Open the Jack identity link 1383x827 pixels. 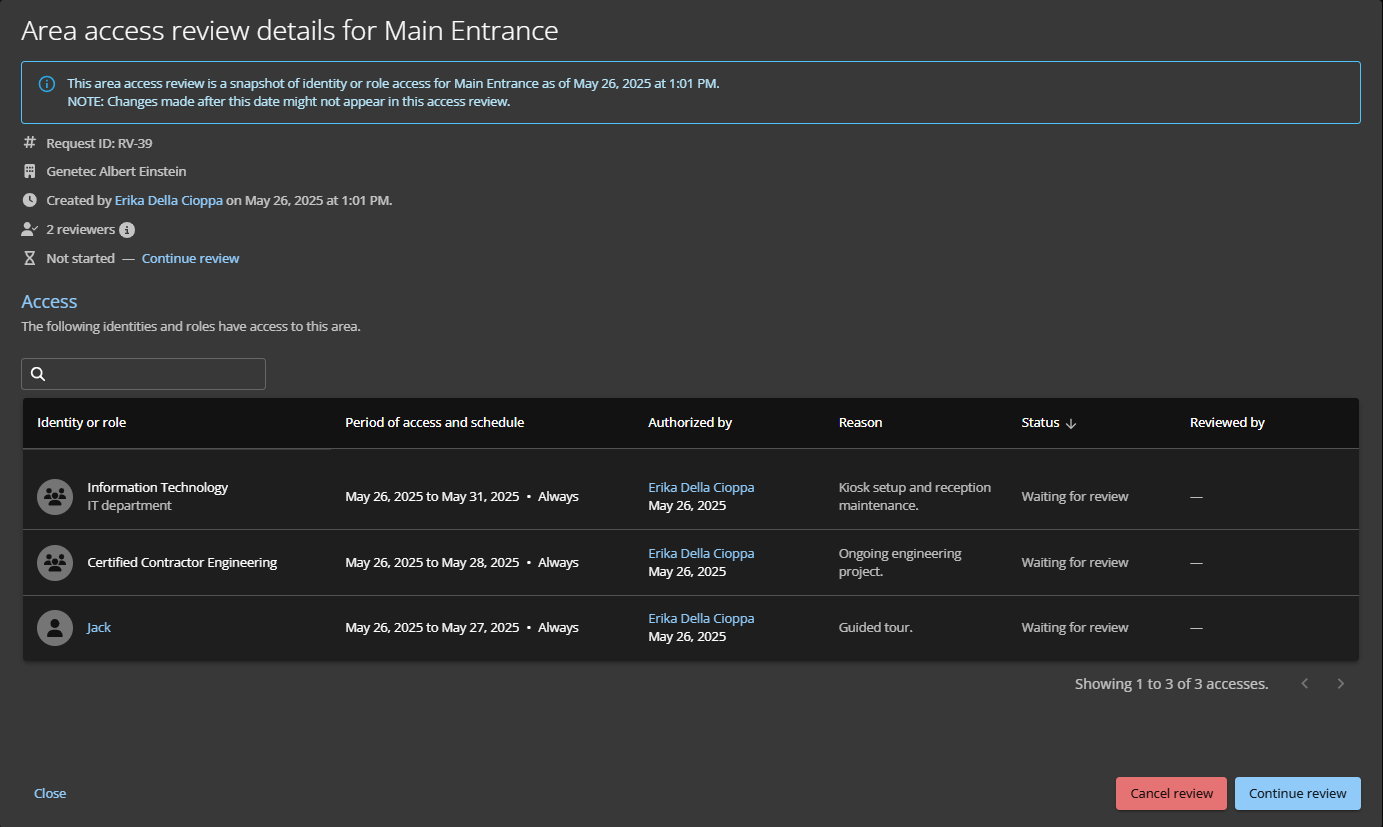(99, 628)
